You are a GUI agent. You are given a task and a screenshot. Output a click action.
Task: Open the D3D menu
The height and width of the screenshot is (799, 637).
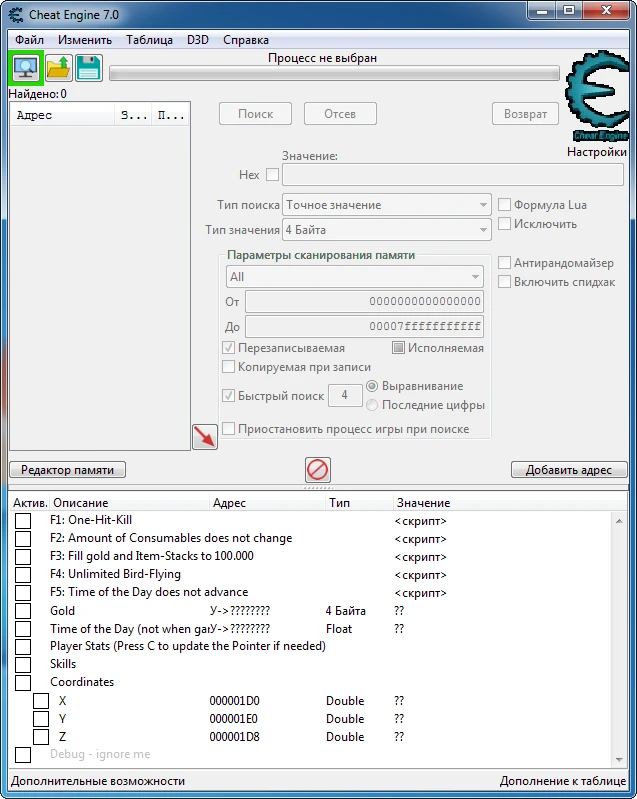[198, 40]
